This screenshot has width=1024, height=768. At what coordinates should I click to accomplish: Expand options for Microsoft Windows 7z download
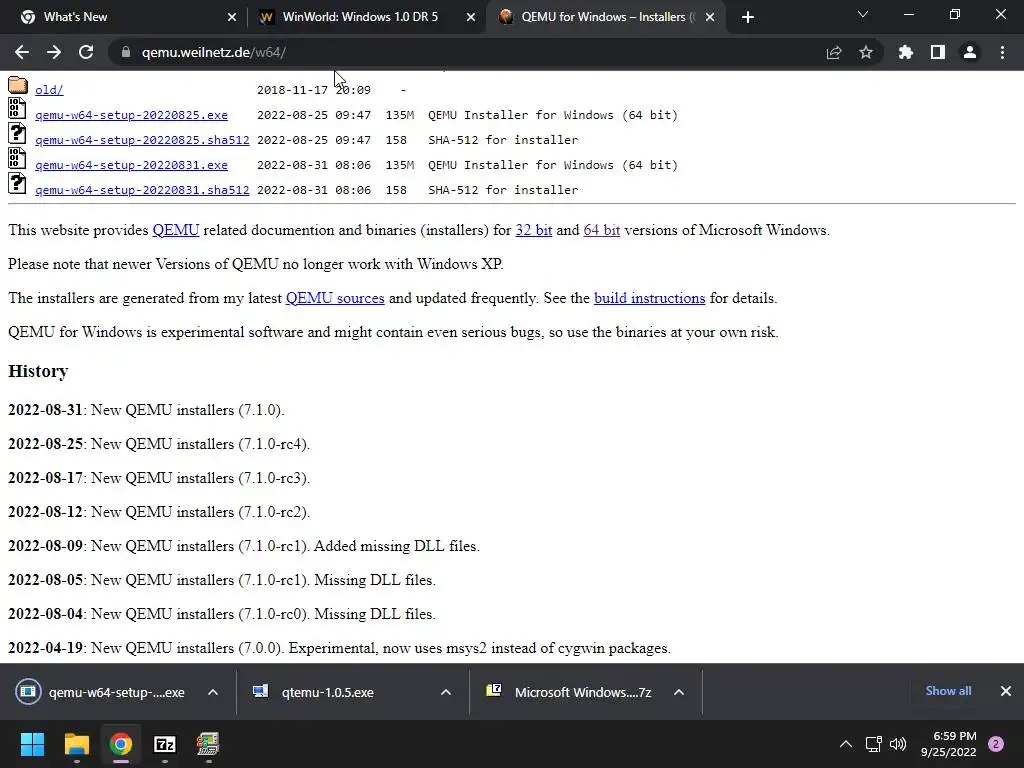click(679, 692)
